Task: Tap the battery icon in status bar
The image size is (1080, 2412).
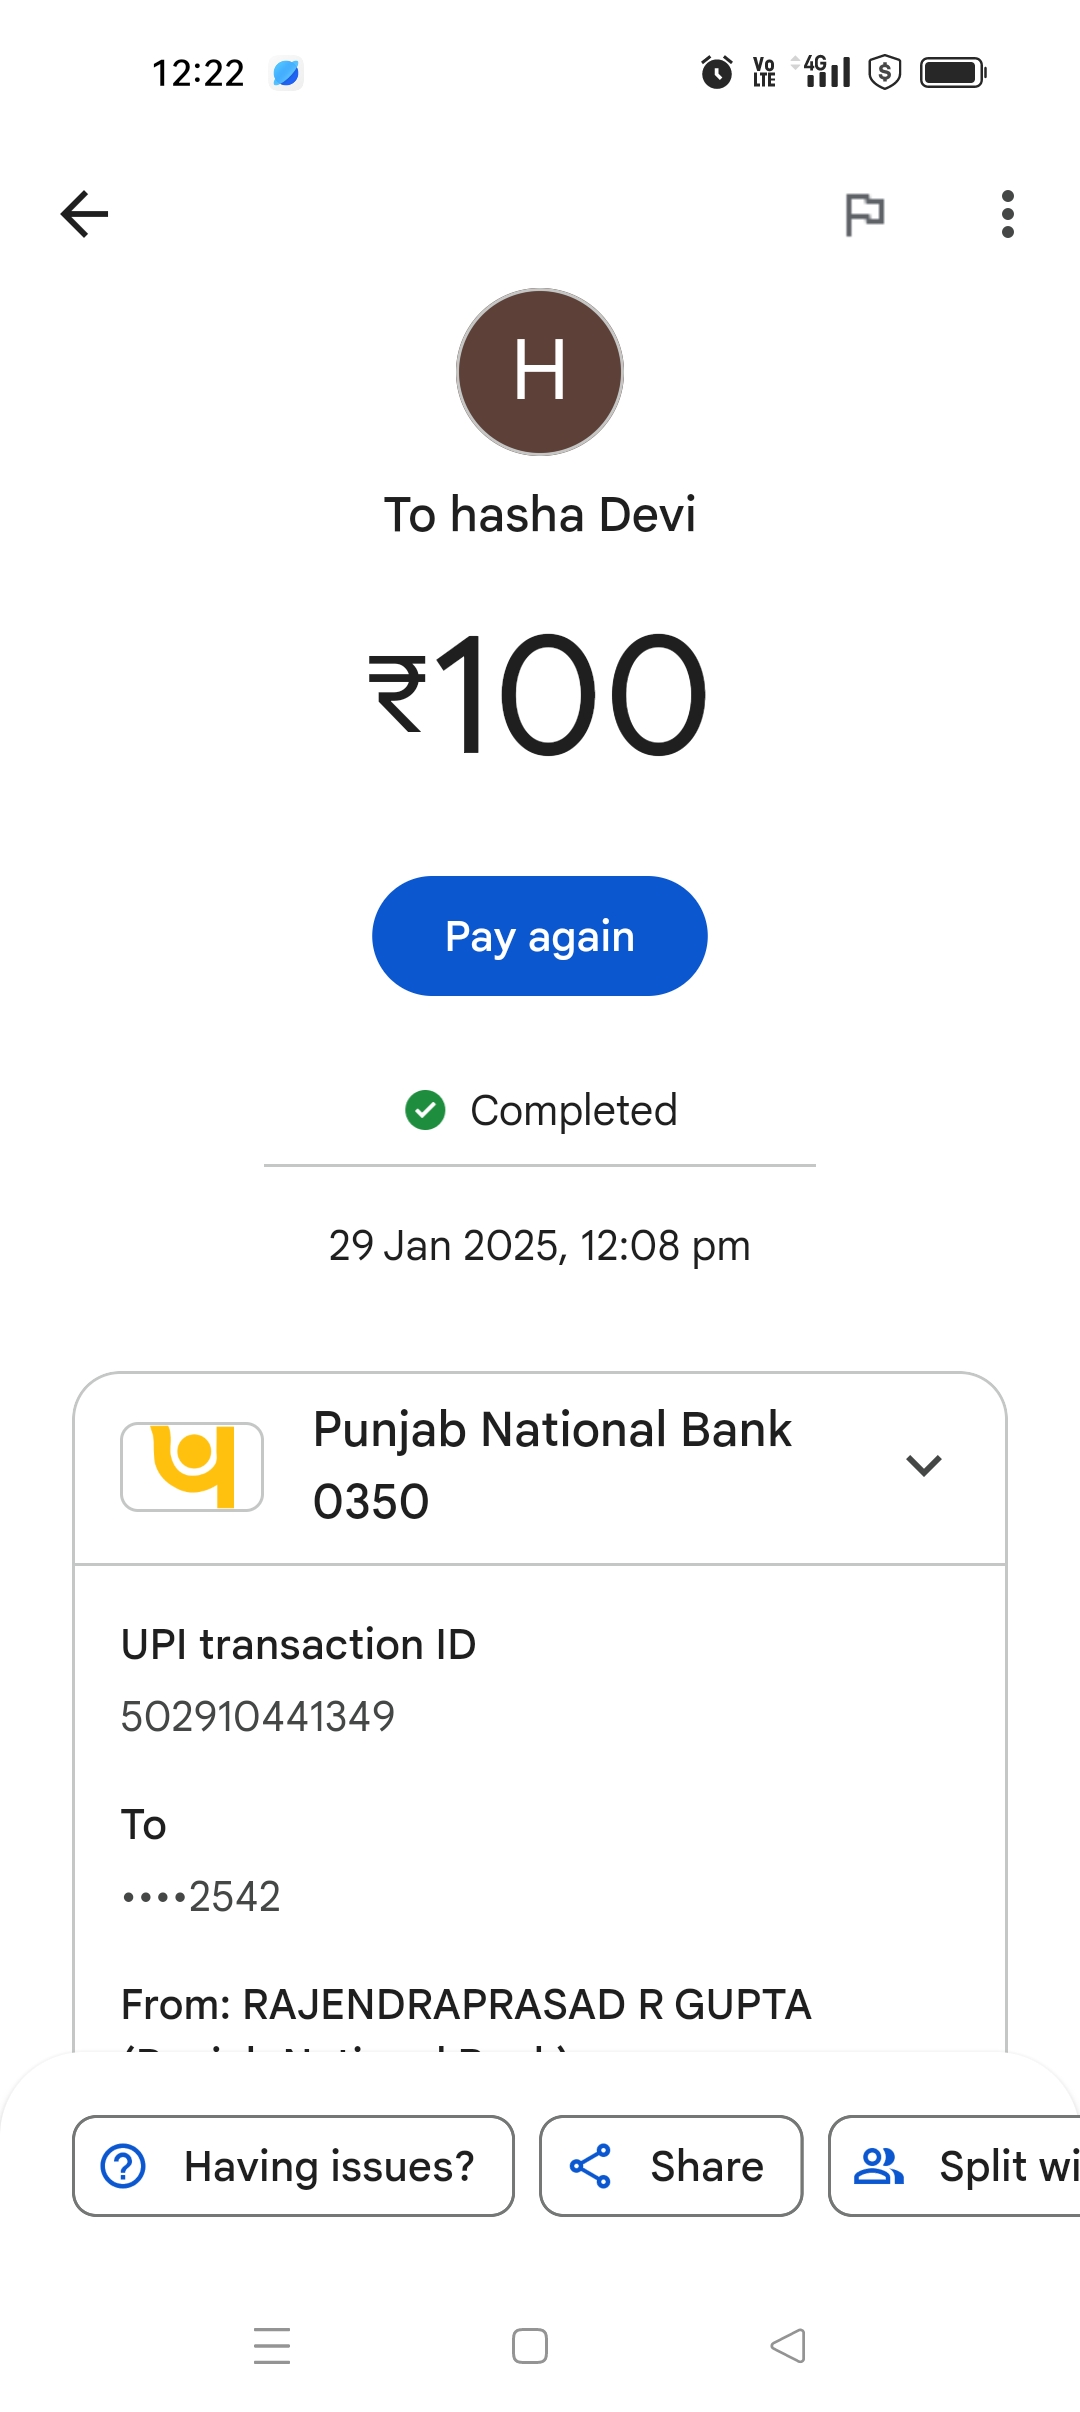Action: pos(953,73)
